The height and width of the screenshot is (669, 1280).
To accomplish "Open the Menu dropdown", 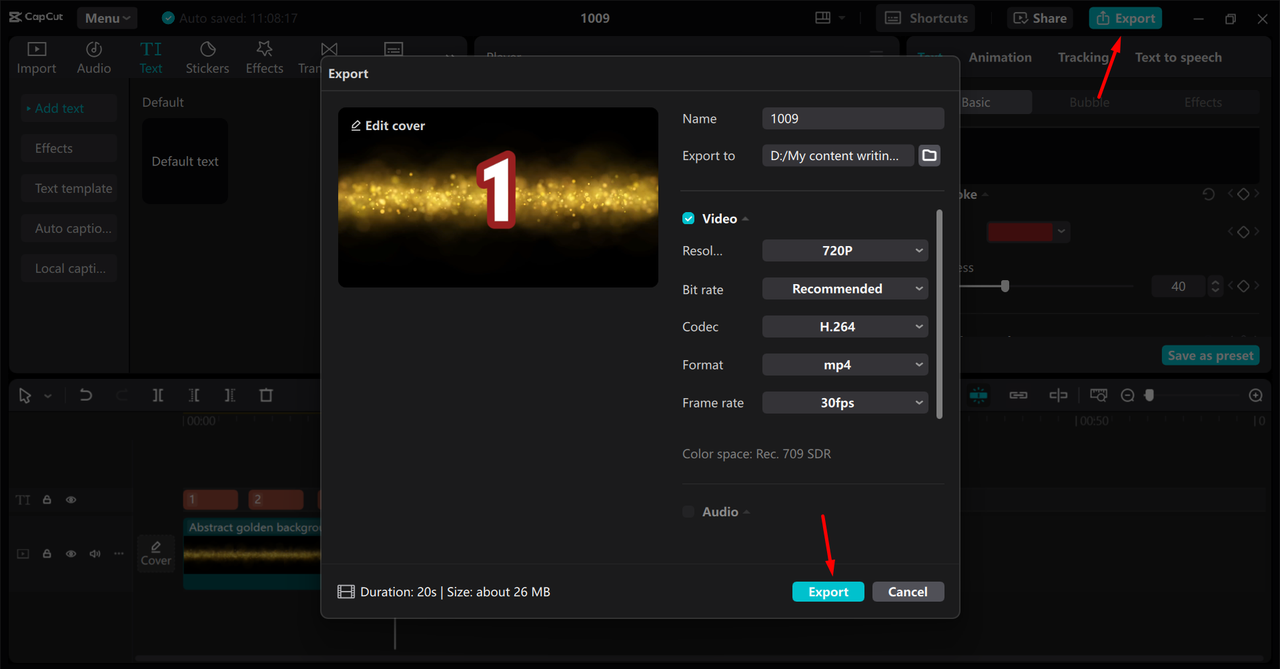I will coord(107,18).
